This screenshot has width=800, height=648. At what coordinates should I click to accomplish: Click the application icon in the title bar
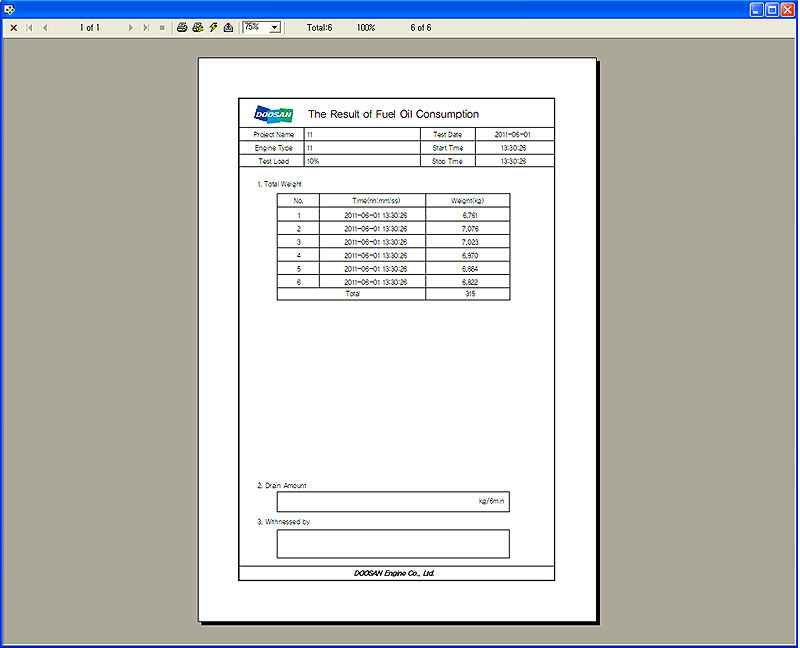(x=10, y=9)
